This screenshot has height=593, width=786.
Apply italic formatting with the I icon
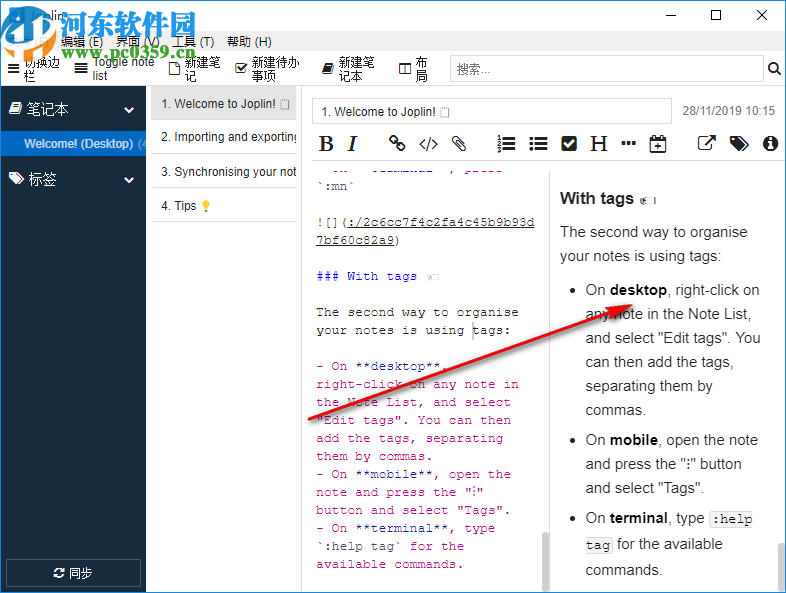pyautogui.click(x=352, y=144)
